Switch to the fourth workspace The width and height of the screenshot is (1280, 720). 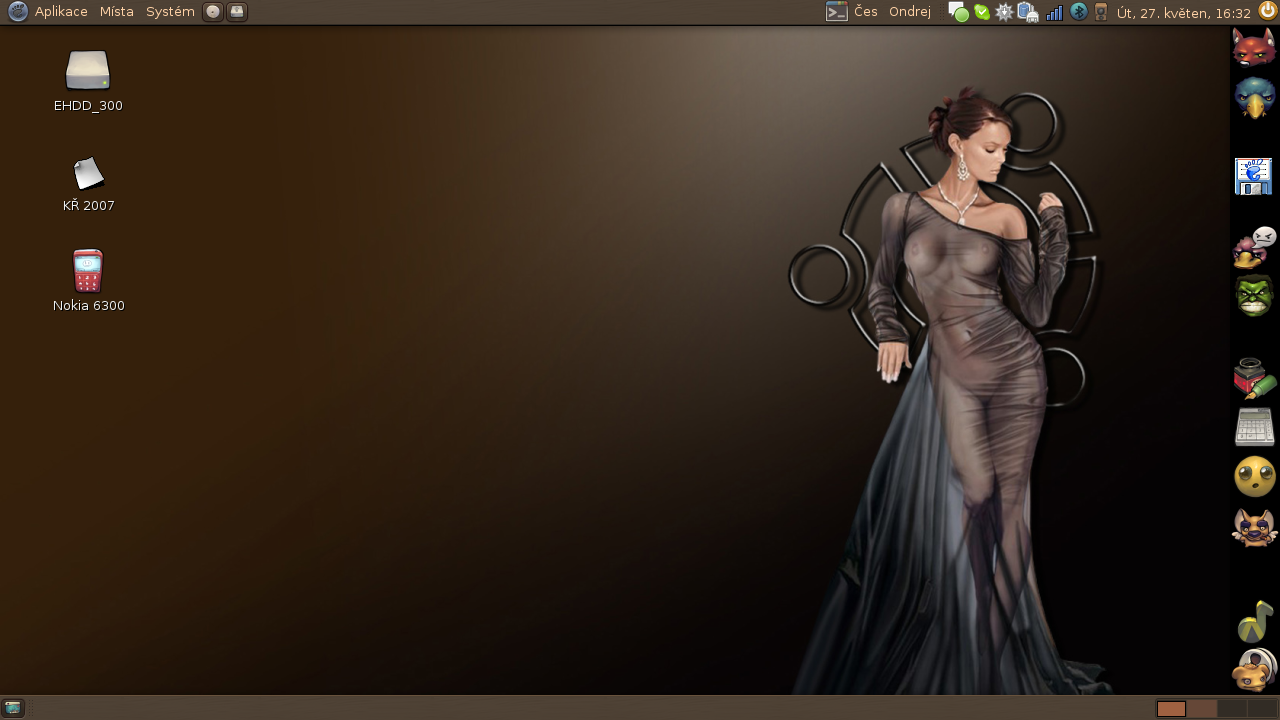[1262, 709]
